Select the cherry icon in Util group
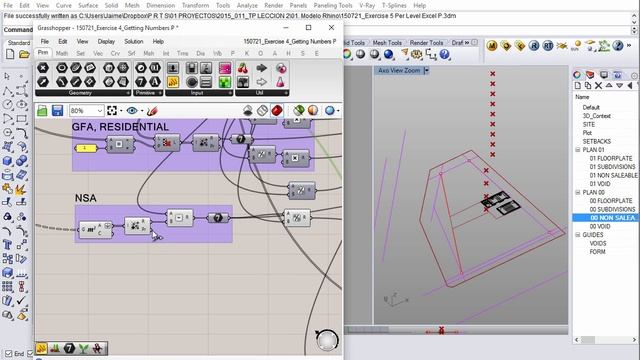The height and width of the screenshot is (360, 640). (243, 68)
